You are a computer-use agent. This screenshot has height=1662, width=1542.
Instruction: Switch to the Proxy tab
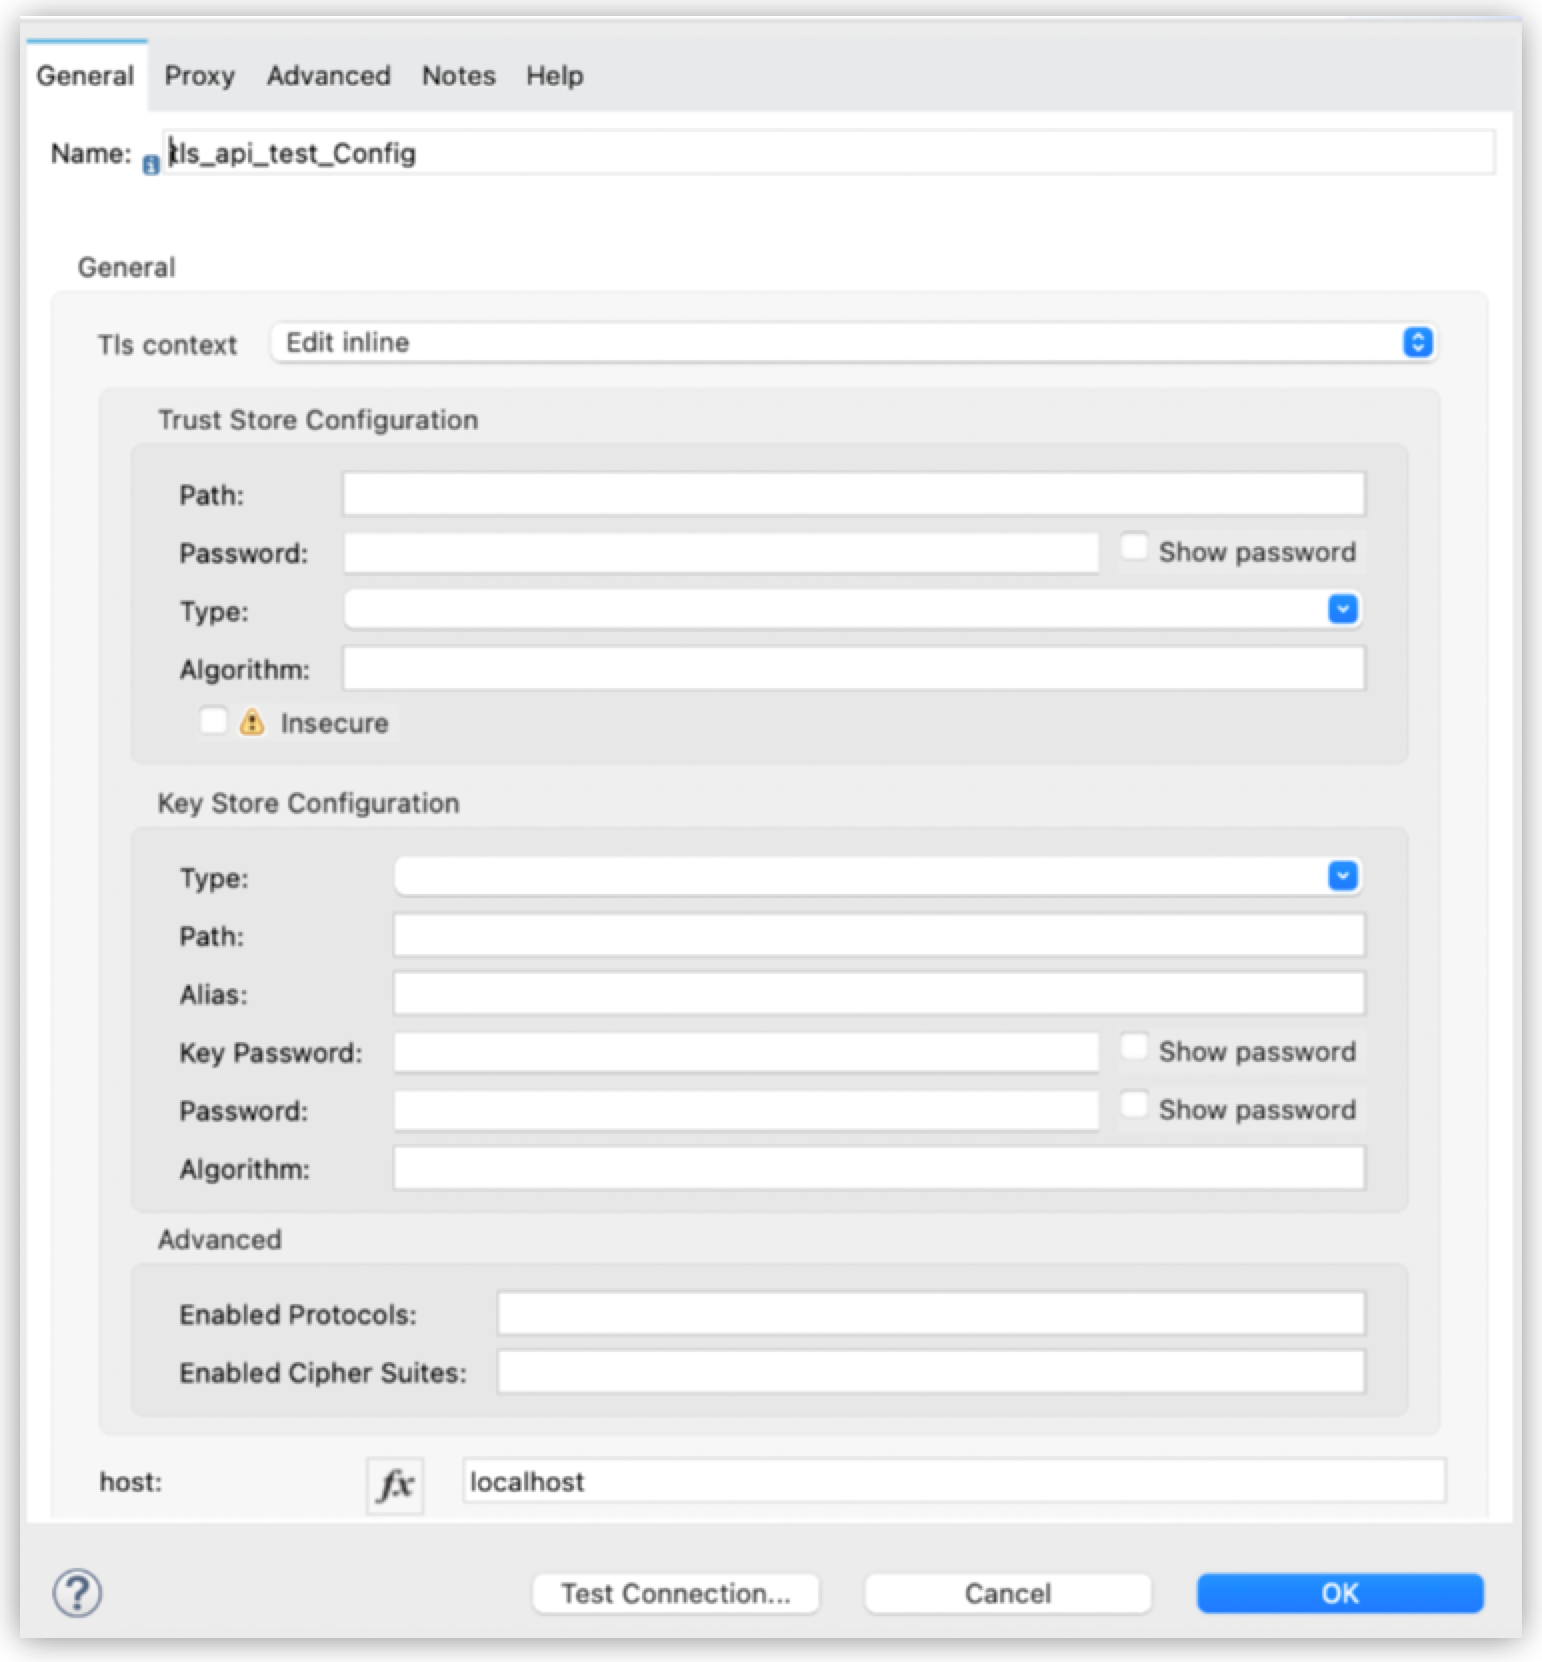(199, 76)
